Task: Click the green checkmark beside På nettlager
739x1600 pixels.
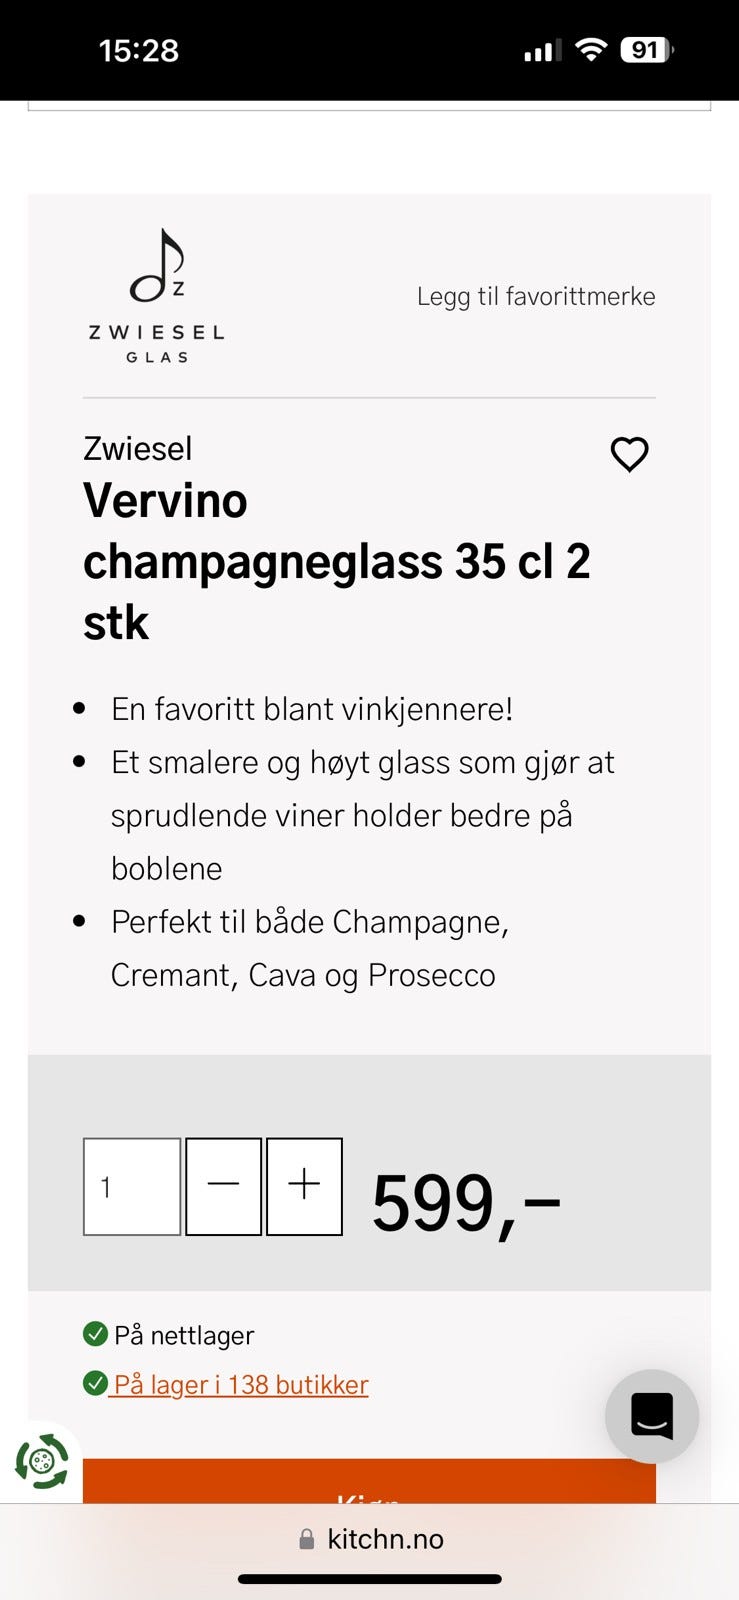Action: (x=95, y=1334)
